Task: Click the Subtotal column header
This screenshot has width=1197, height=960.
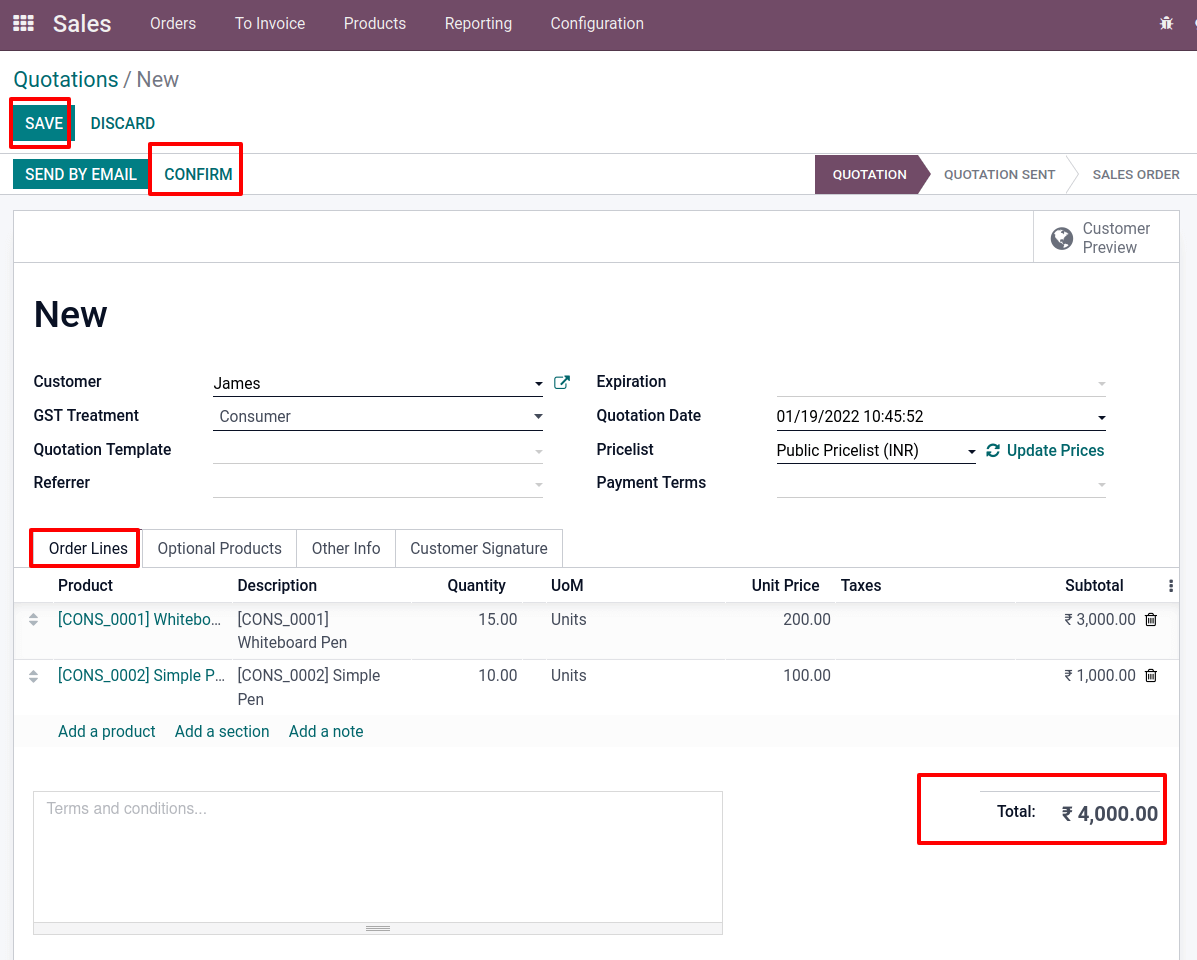Action: coord(1094,585)
